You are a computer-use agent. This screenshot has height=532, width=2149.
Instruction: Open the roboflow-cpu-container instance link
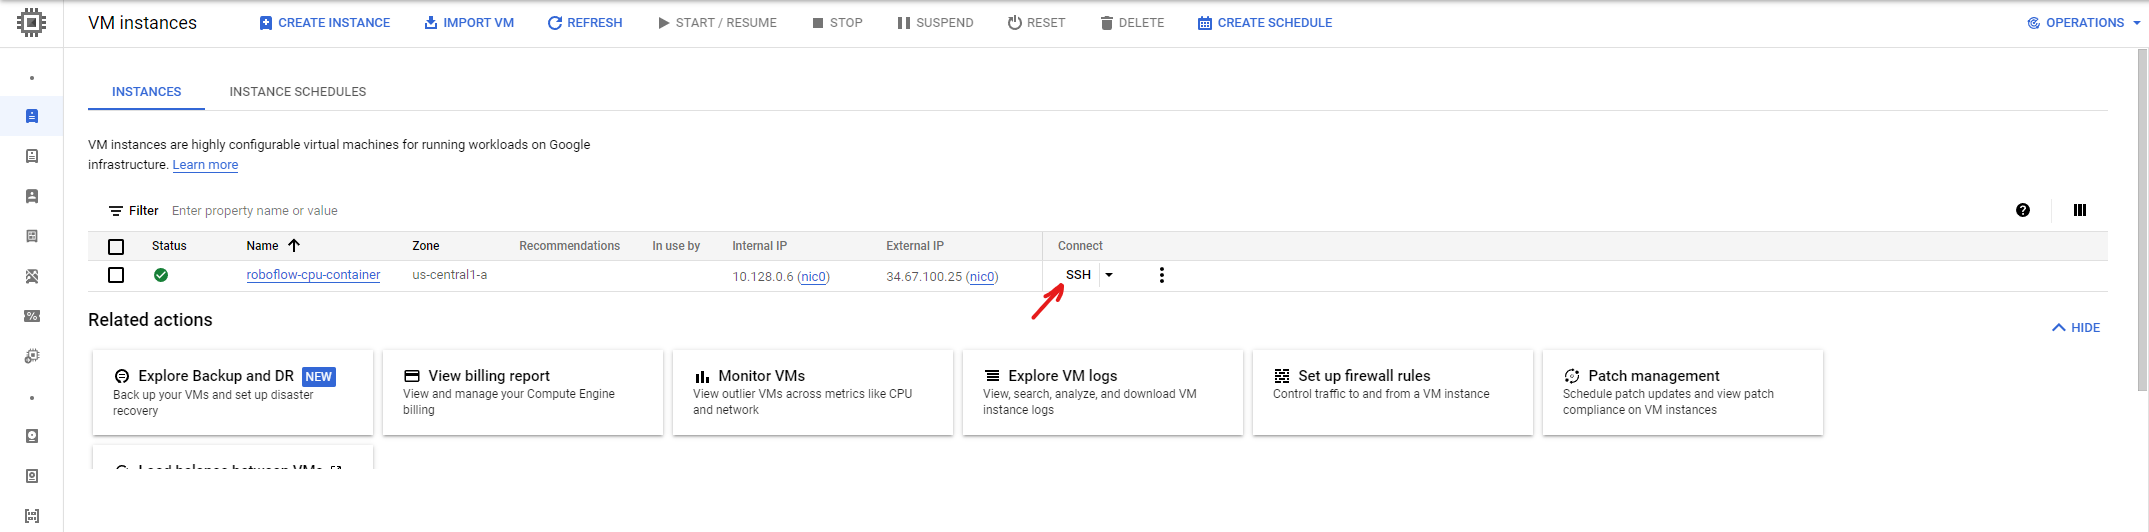tap(313, 275)
